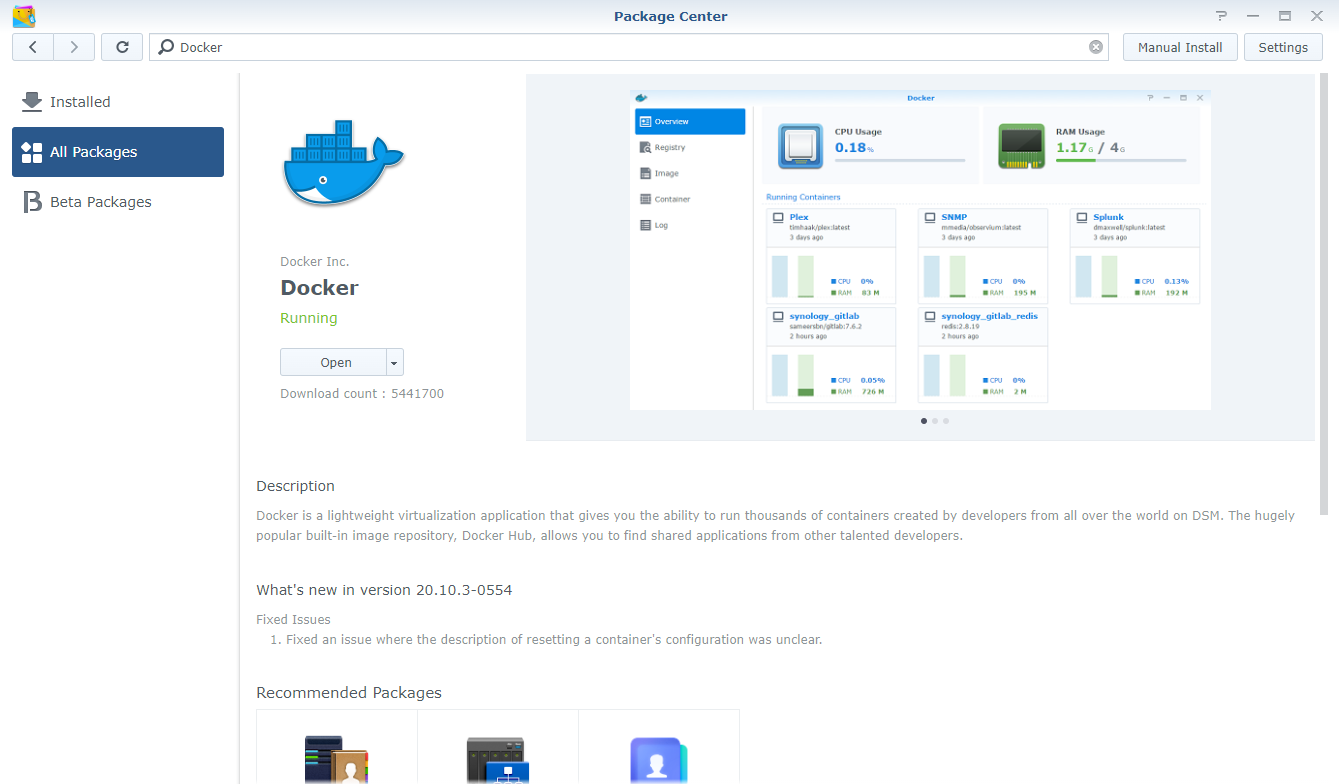The width and height of the screenshot is (1339, 784).
Task: Click the Beta Packages B icon
Action: pos(32,202)
